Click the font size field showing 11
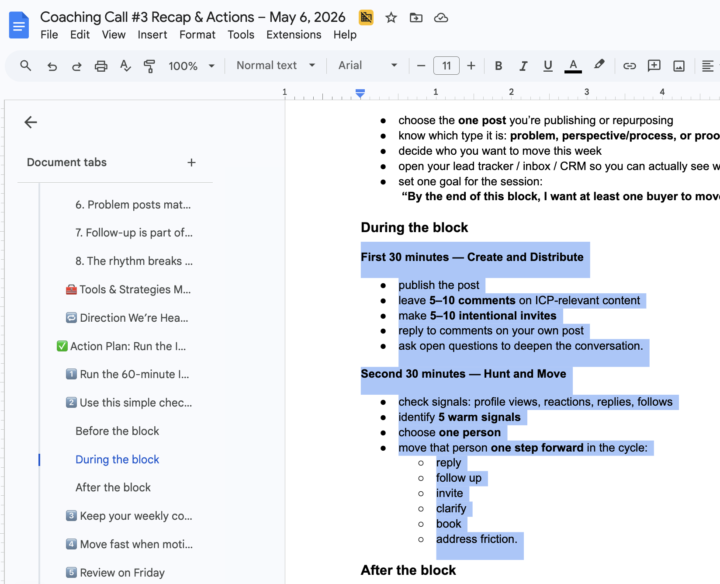The image size is (720, 584). pos(446,66)
